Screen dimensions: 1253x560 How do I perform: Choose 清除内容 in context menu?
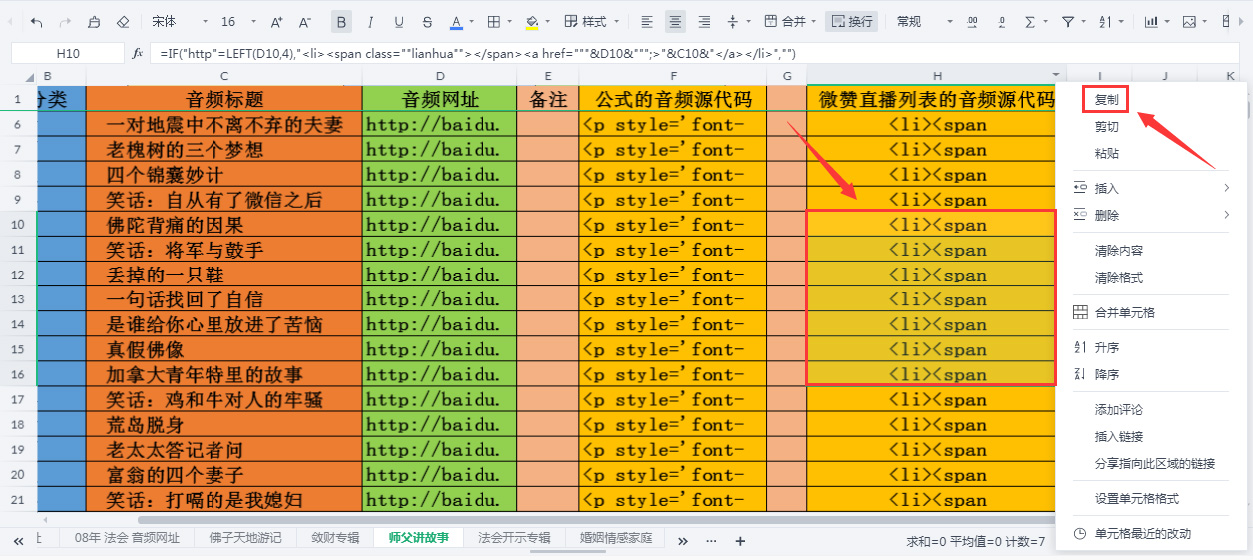(1119, 250)
